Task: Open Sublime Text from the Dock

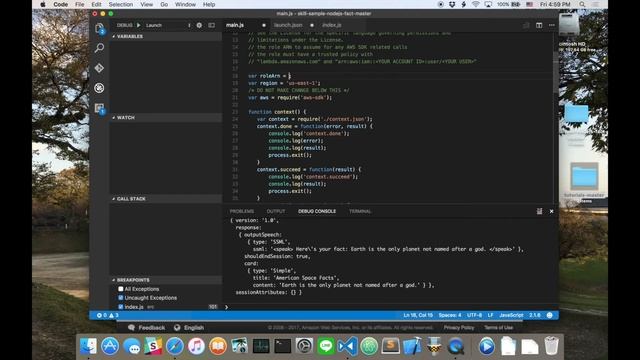Action: click(x=391, y=347)
